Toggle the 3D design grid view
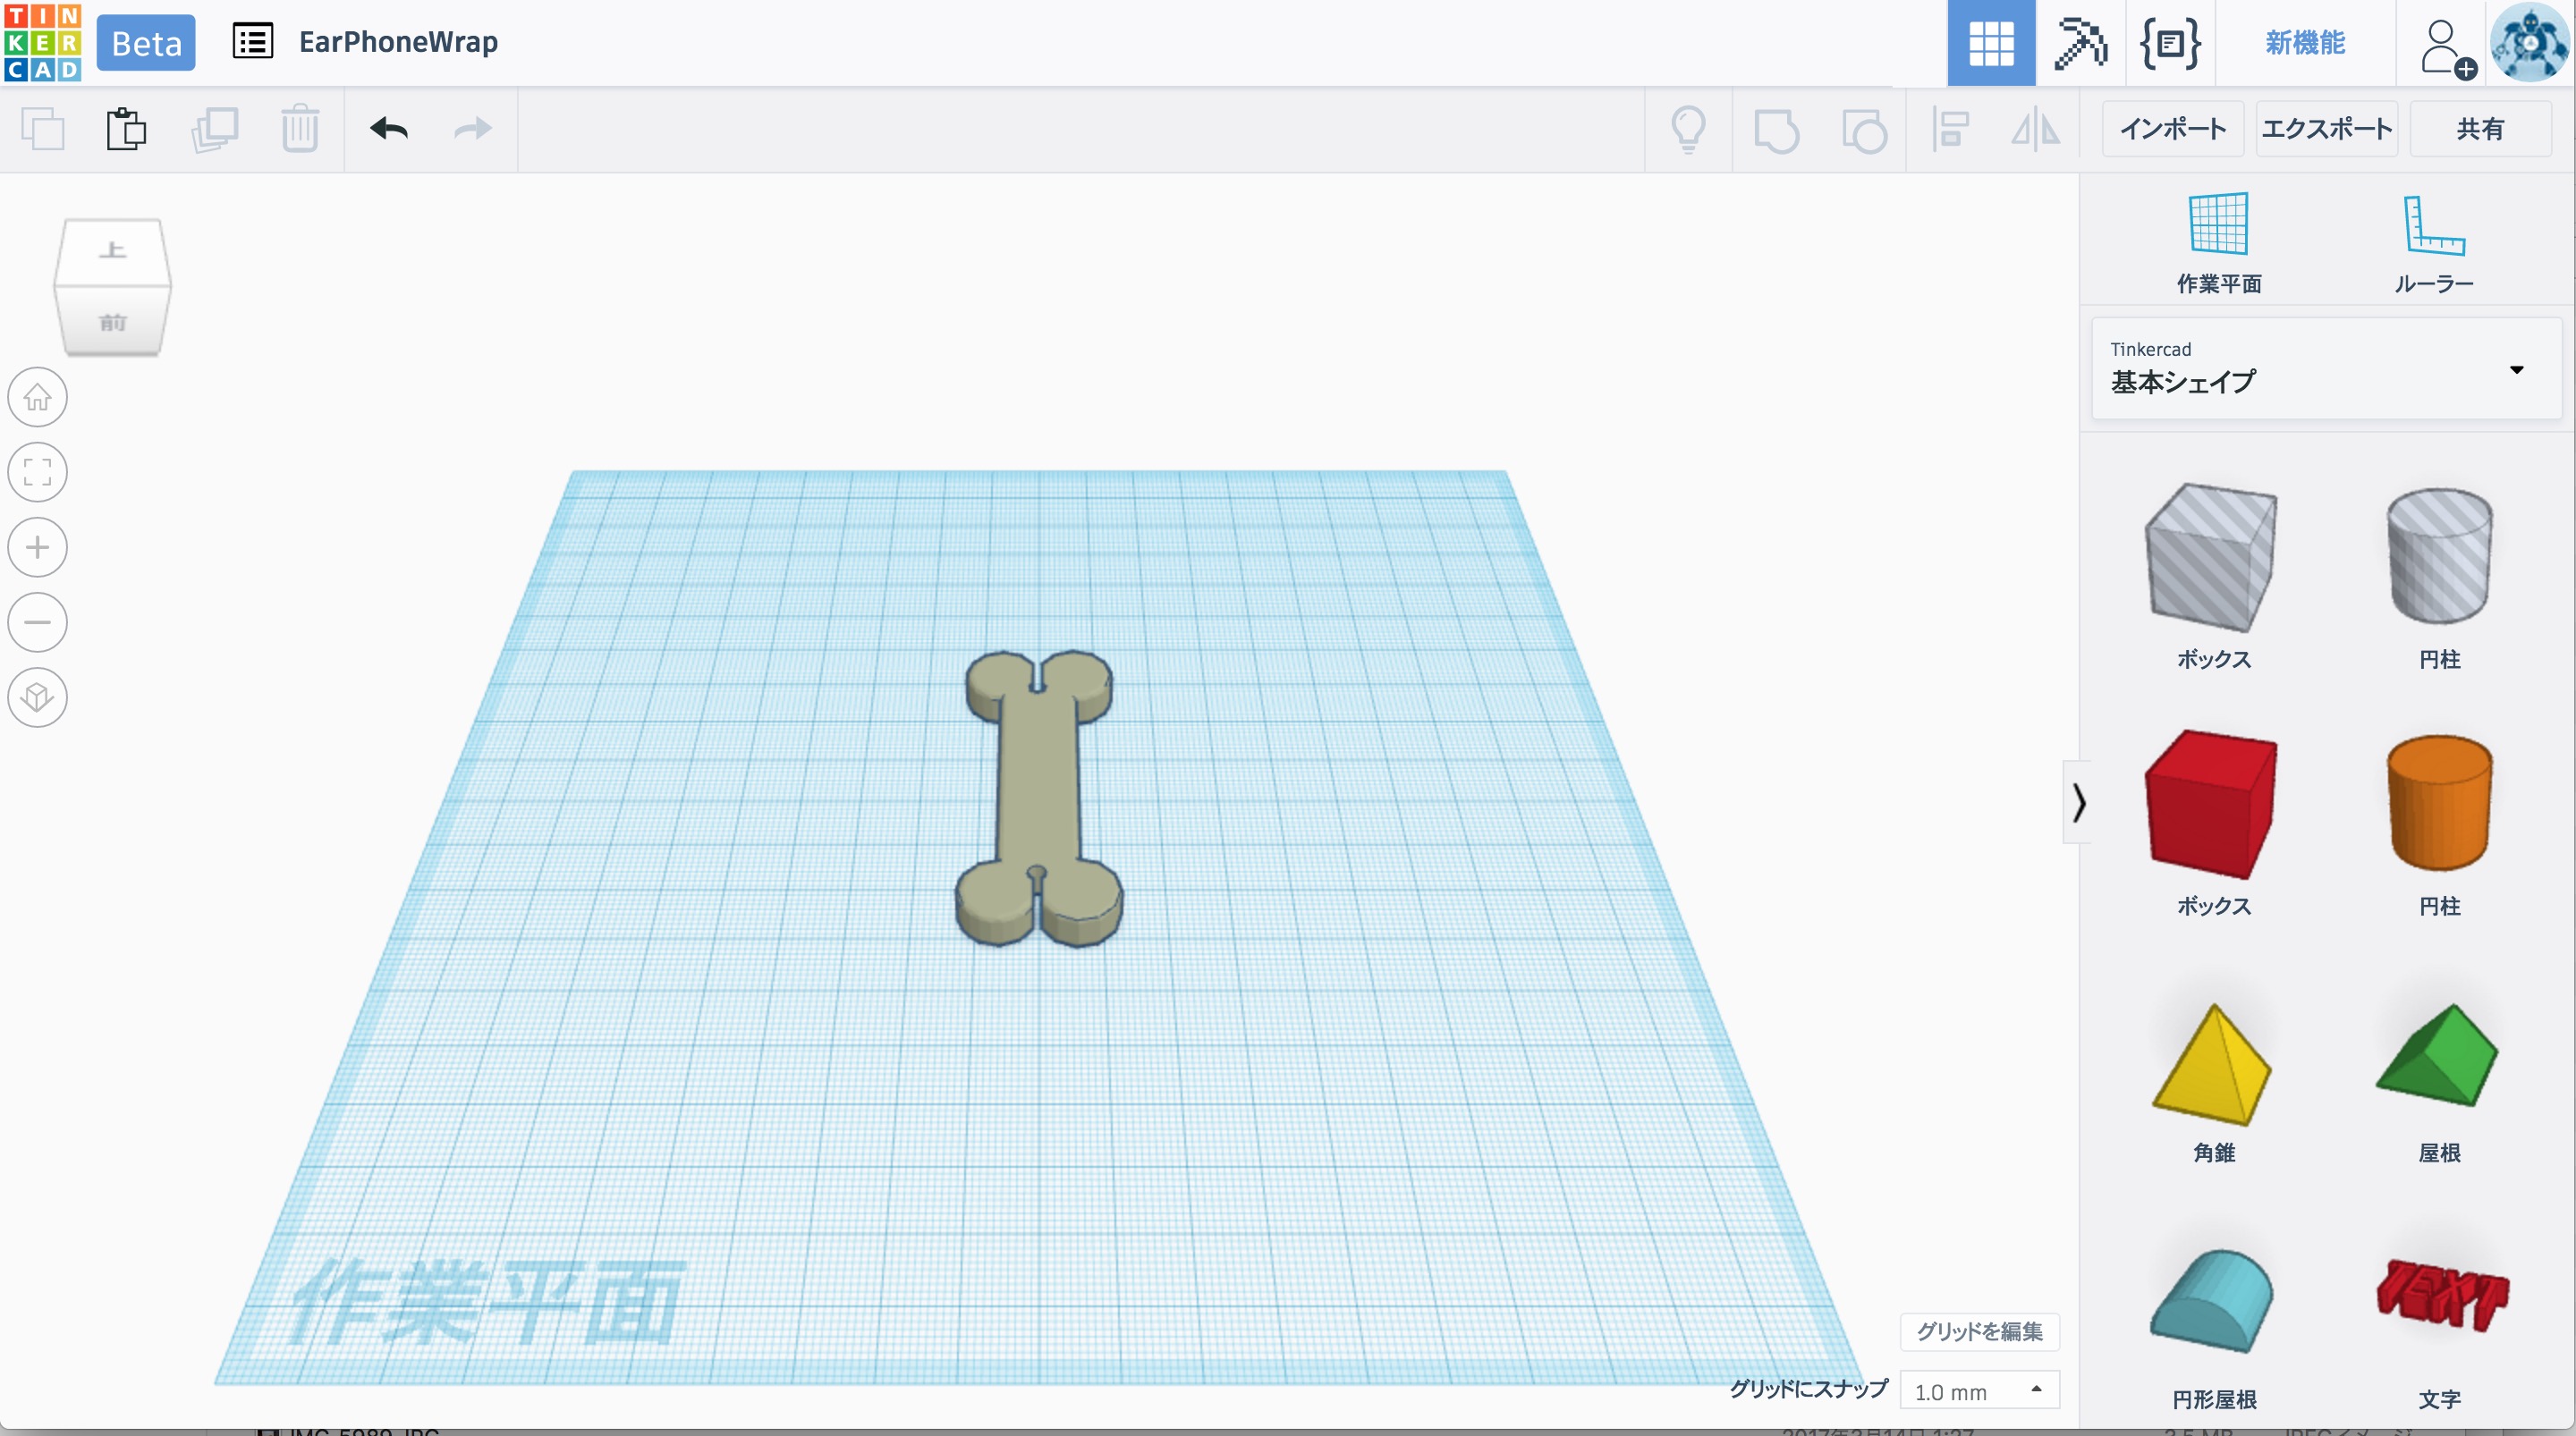This screenshot has width=2576, height=1436. [1990, 43]
